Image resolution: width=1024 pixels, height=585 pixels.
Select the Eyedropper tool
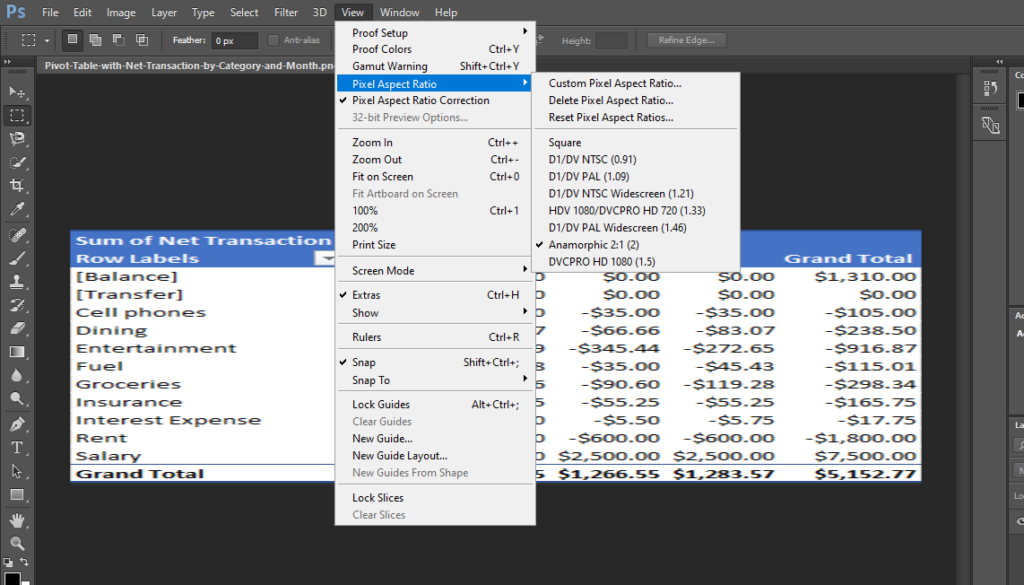17,209
